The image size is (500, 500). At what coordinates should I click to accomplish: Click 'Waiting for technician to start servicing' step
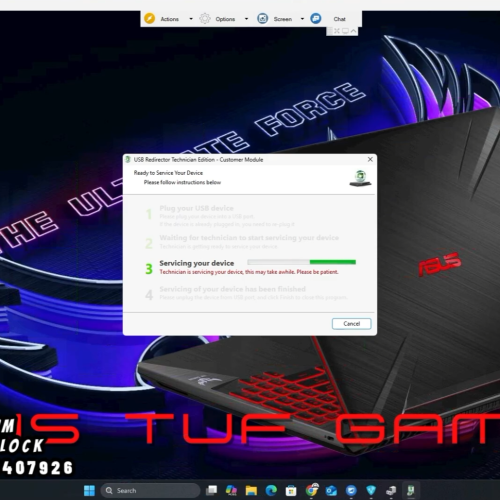coord(249,238)
